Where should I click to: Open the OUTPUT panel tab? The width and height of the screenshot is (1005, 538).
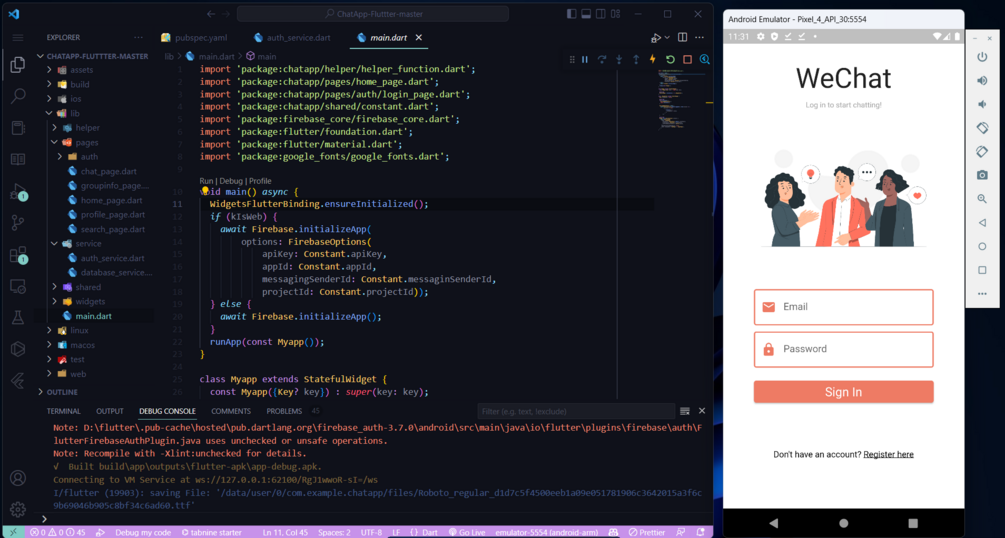tap(110, 411)
